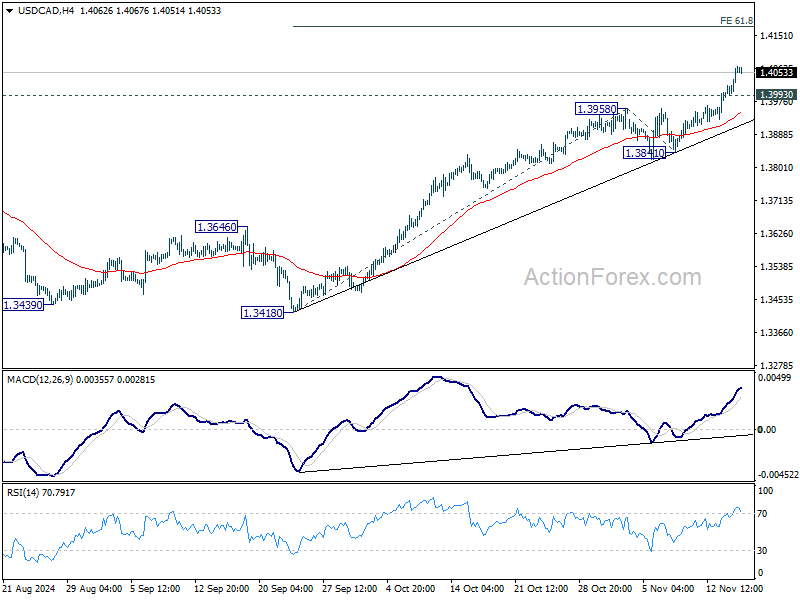Viewport: 800px width, 600px height.
Task: Select the 5 Nov 04:00 time label
Action: [668, 589]
